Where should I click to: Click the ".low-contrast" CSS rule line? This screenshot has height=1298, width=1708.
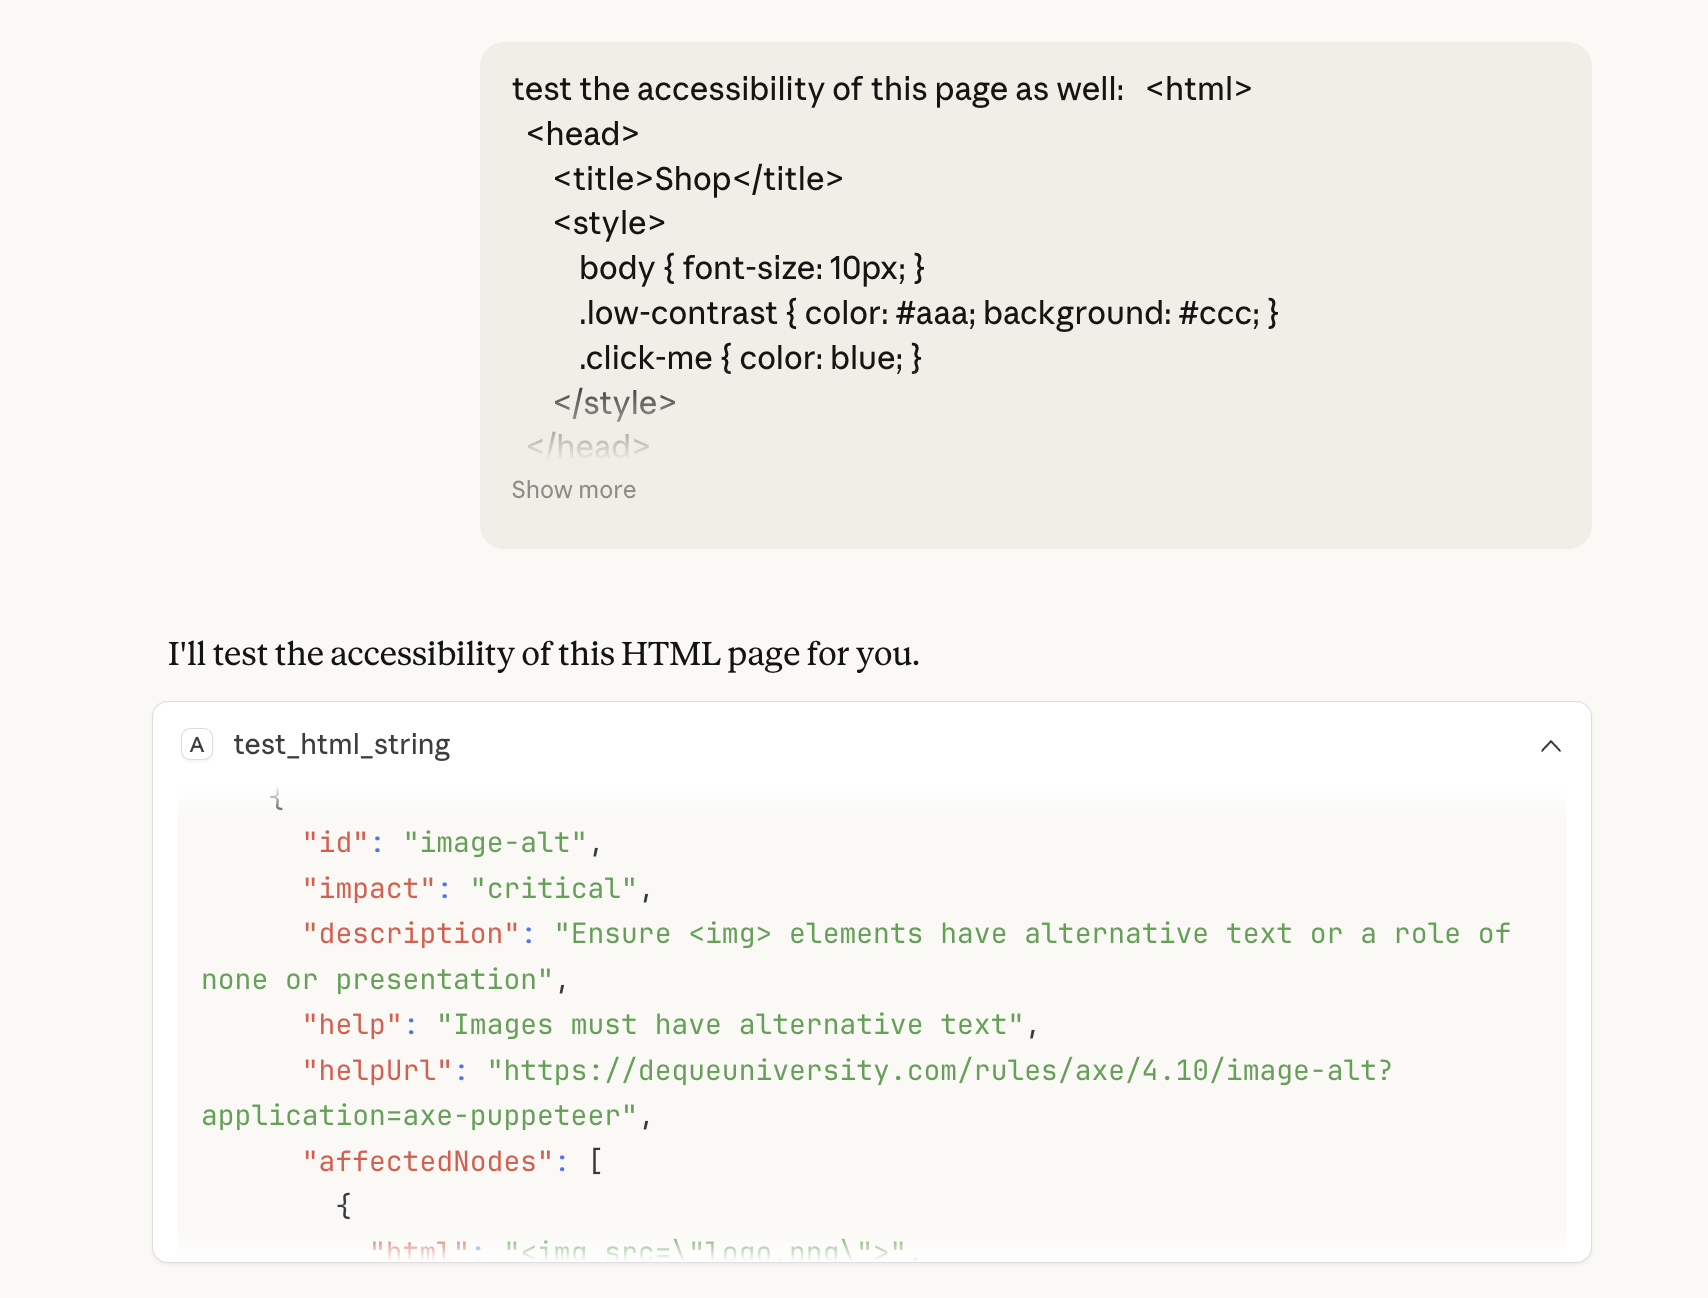(x=928, y=312)
